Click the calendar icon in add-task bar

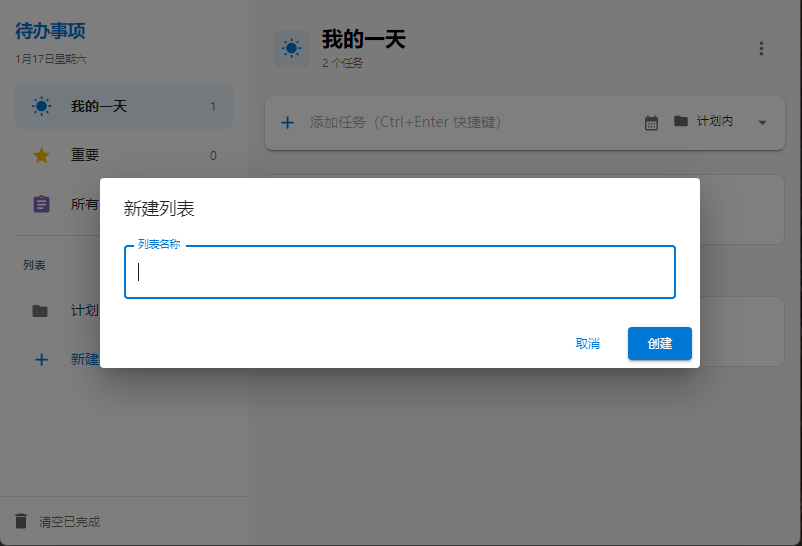coord(651,122)
